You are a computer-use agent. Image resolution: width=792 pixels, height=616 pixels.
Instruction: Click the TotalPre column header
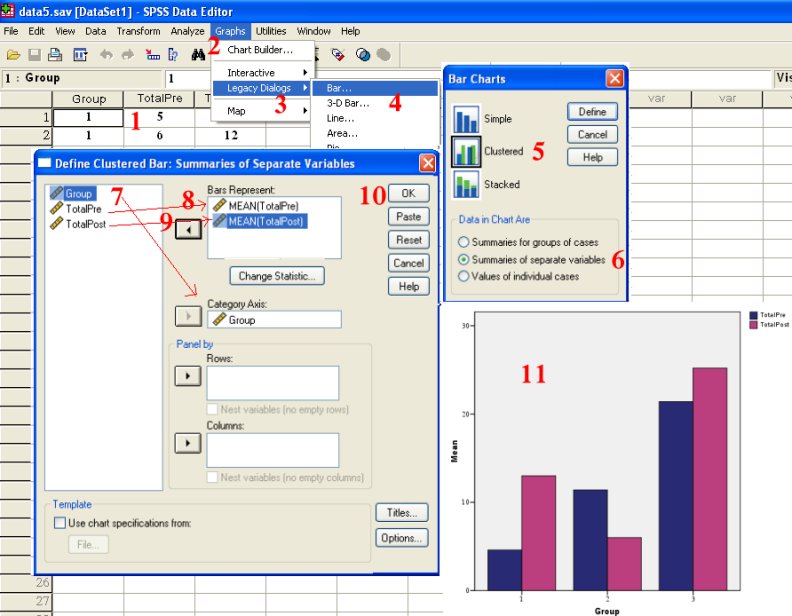pos(159,99)
